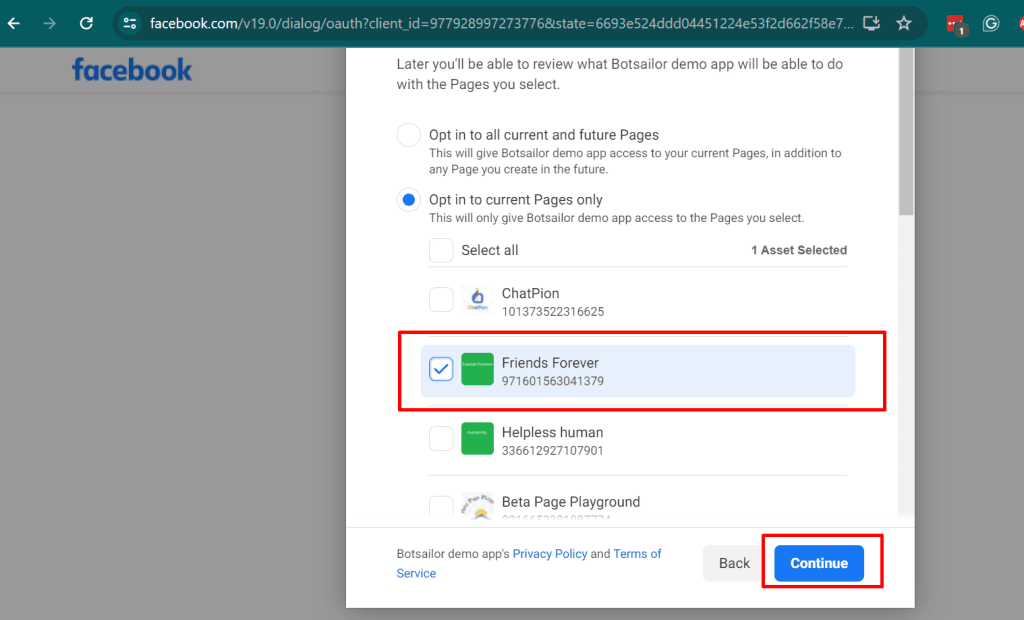Open the Privacy Policy link
1024x620 pixels.
click(x=549, y=554)
